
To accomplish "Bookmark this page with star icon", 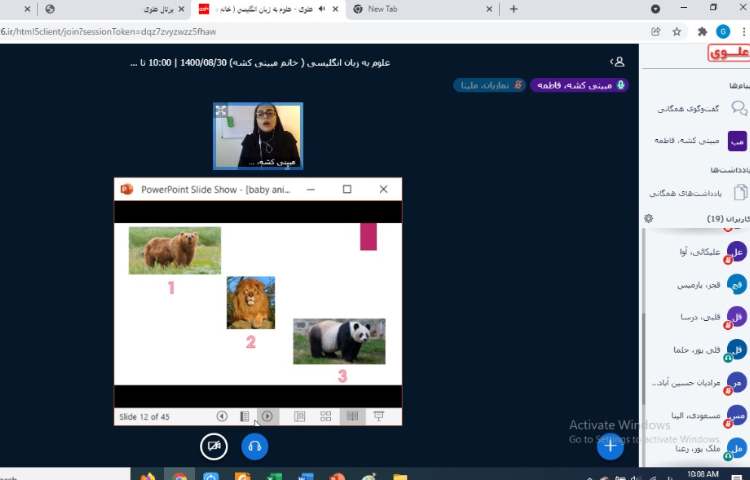I will (x=677, y=32).
